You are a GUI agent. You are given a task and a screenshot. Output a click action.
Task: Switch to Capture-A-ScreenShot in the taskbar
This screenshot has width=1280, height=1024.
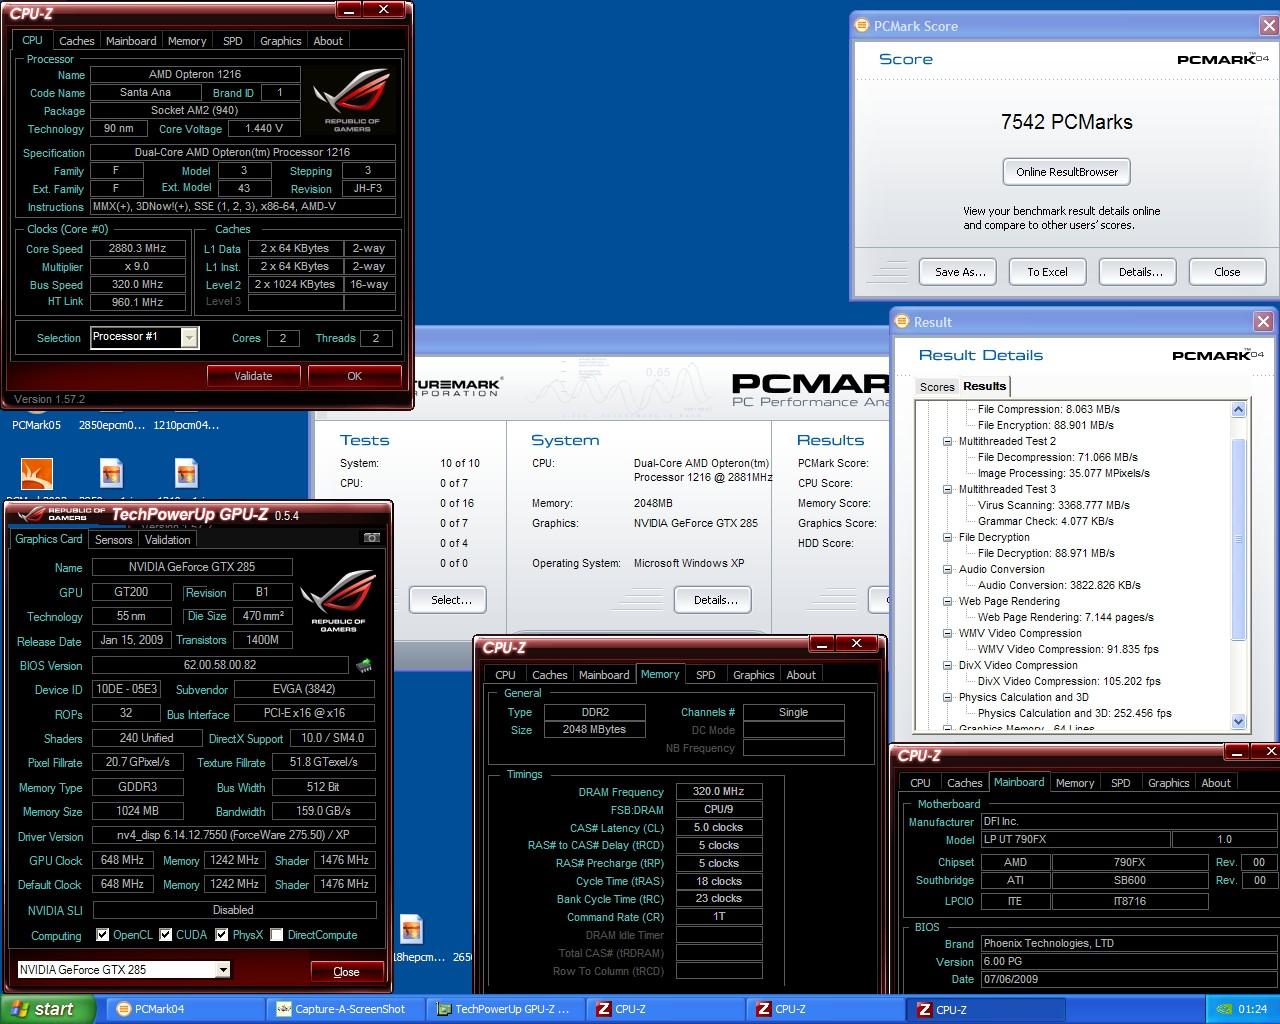pos(347,1009)
